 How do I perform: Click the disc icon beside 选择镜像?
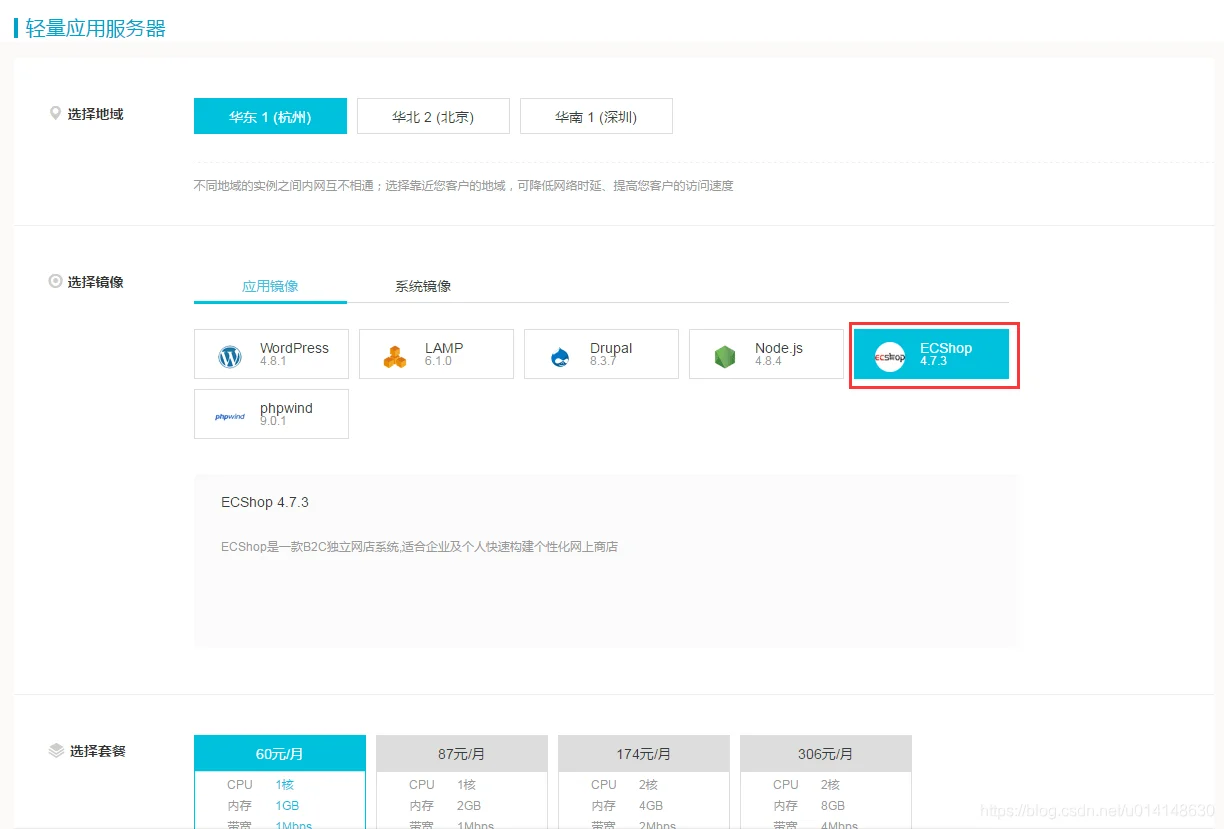point(56,282)
